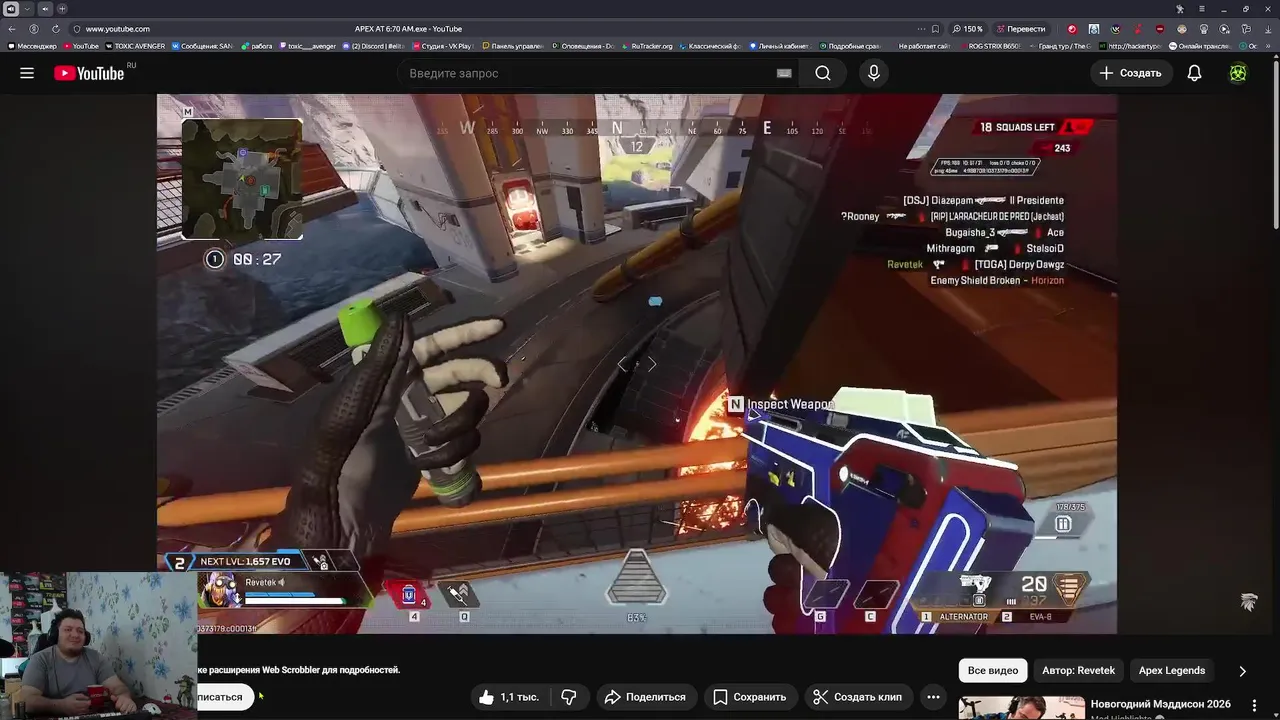
Task: Select the 'Apex Legends' filter chip
Action: [1172, 670]
